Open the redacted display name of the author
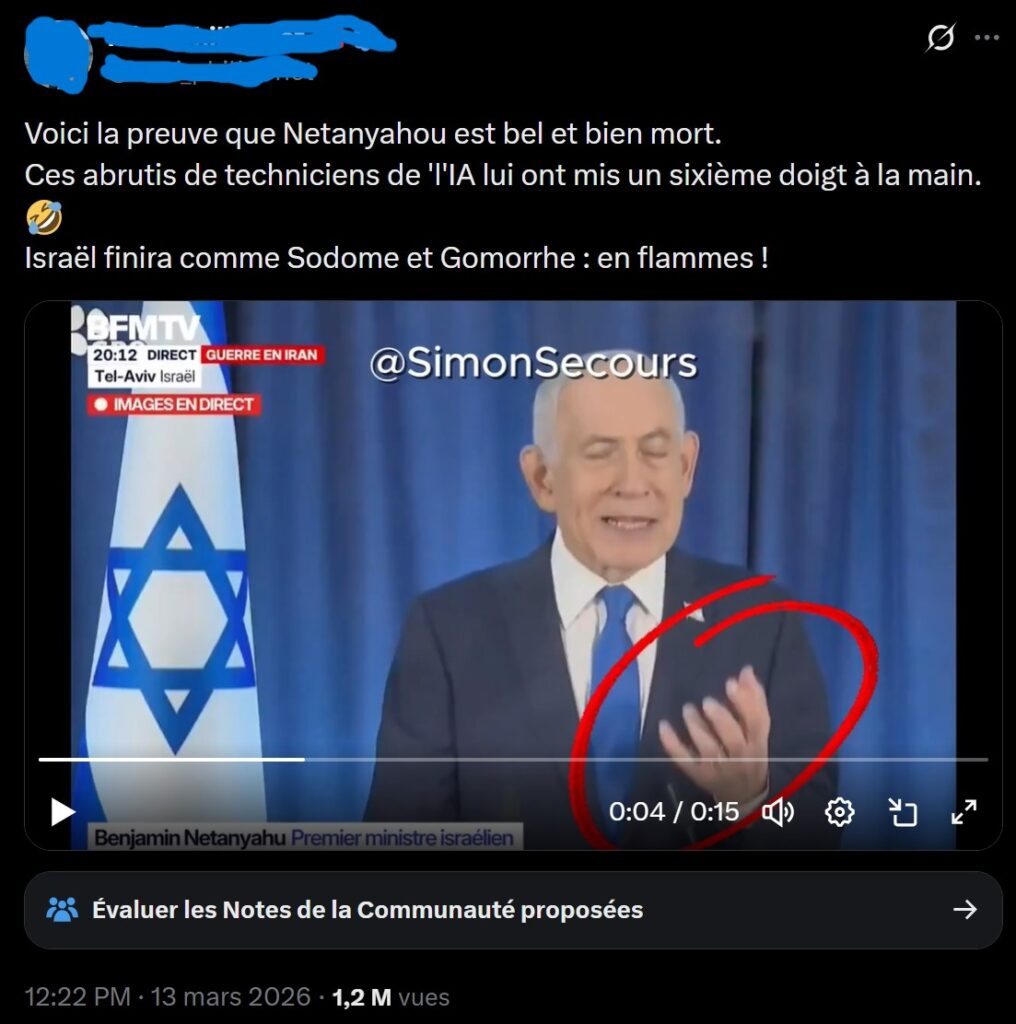The height and width of the screenshot is (1024, 1016). coord(242,37)
